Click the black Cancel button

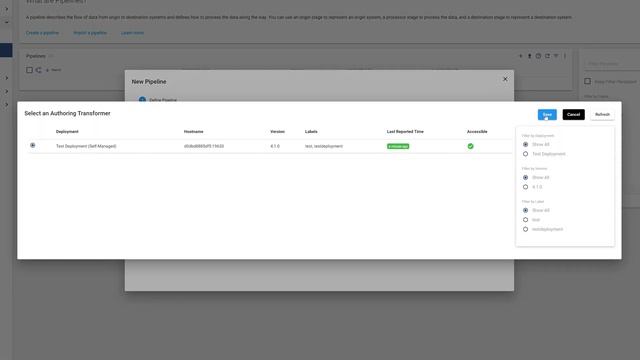coord(573,115)
